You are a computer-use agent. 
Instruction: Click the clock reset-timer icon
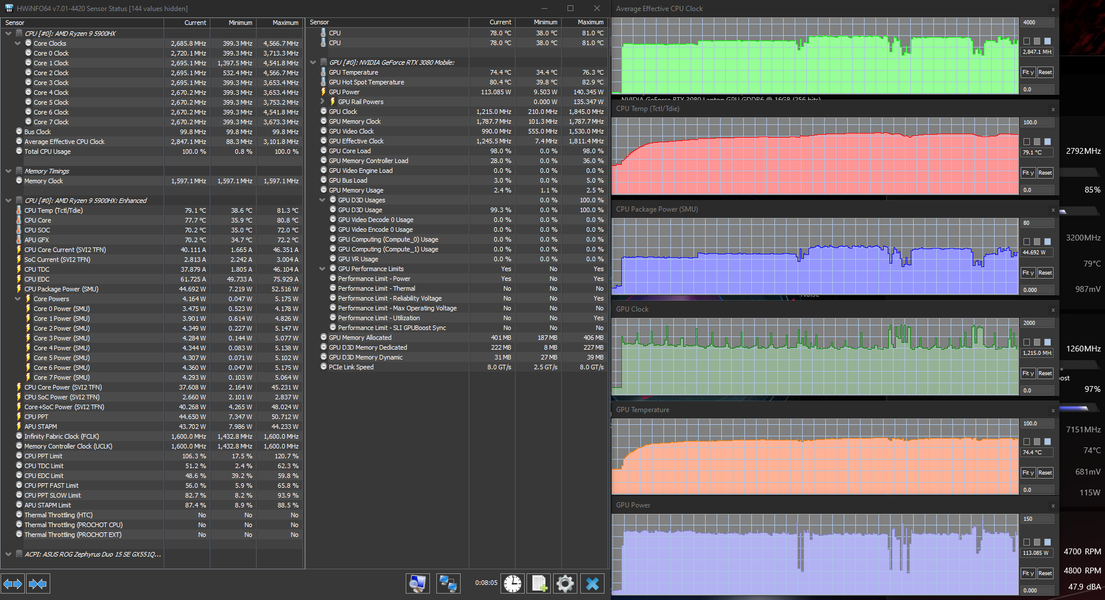pyautogui.click(x=512, y=584)
